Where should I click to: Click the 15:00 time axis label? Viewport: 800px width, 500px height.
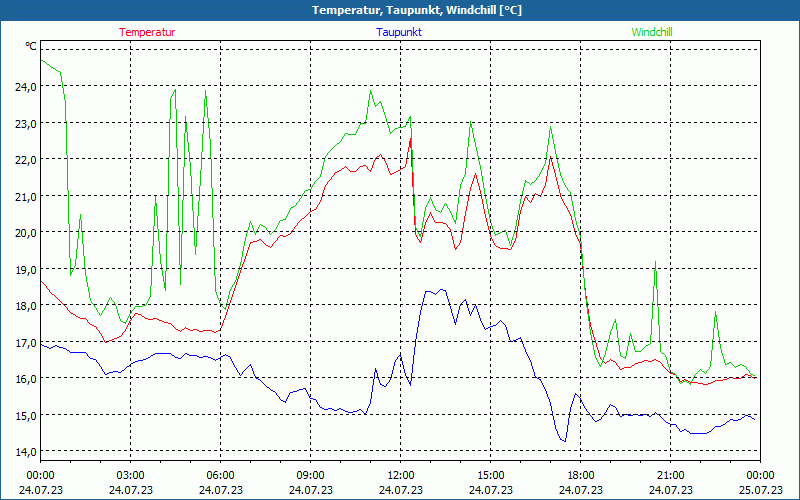[491, 476]
